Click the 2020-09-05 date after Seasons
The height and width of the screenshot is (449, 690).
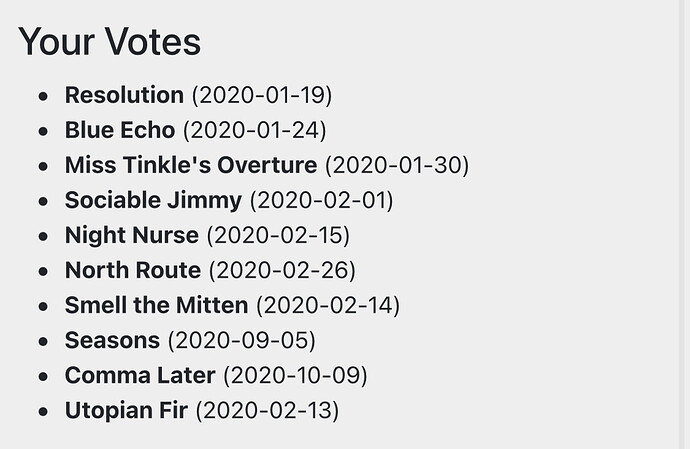click(242, 340)
